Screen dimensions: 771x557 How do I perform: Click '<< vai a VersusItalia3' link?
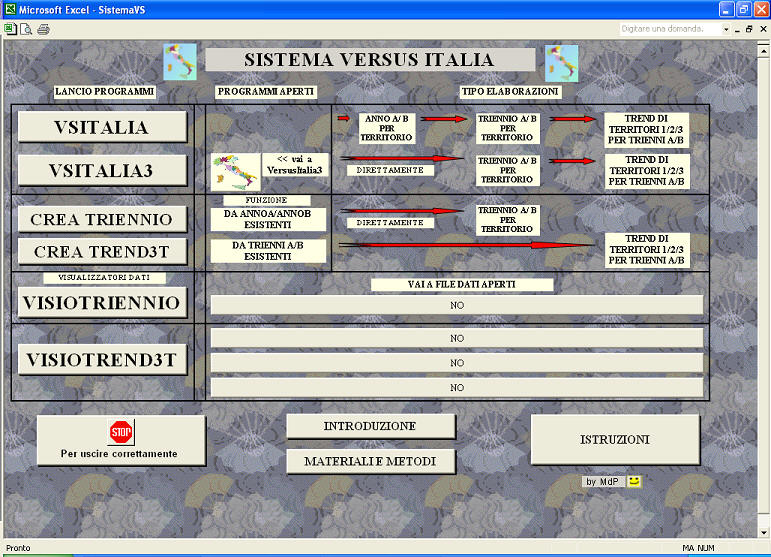[295, 165]
